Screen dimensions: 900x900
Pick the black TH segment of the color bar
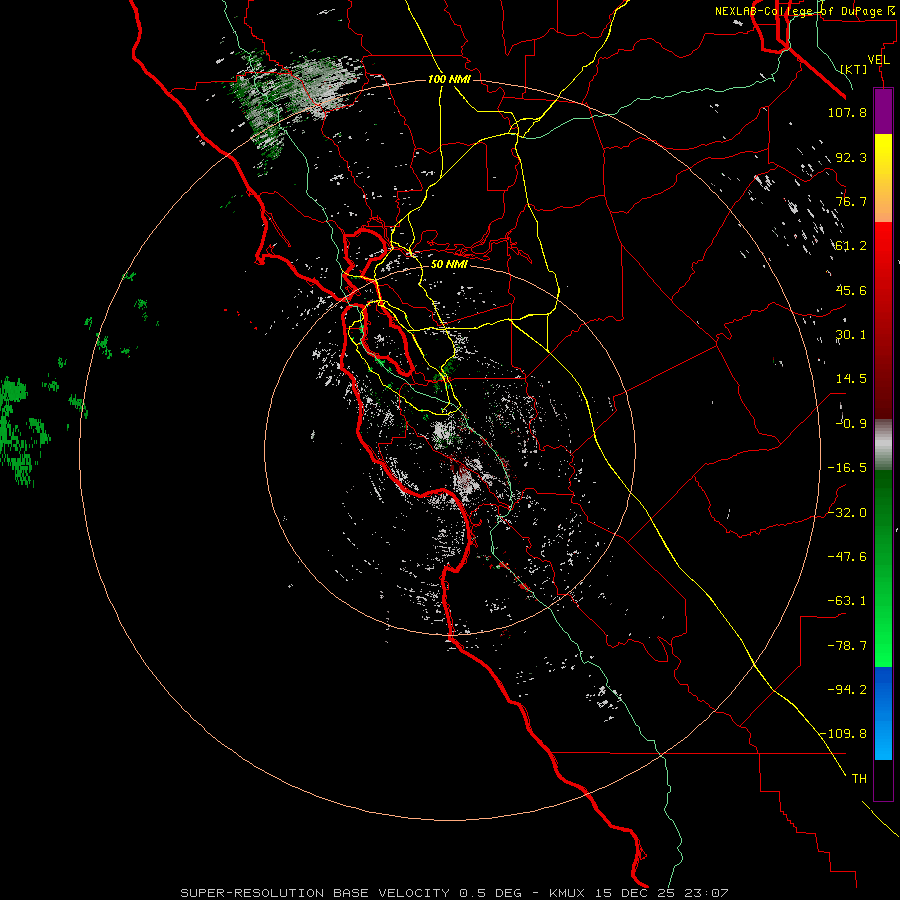[883, 779]
